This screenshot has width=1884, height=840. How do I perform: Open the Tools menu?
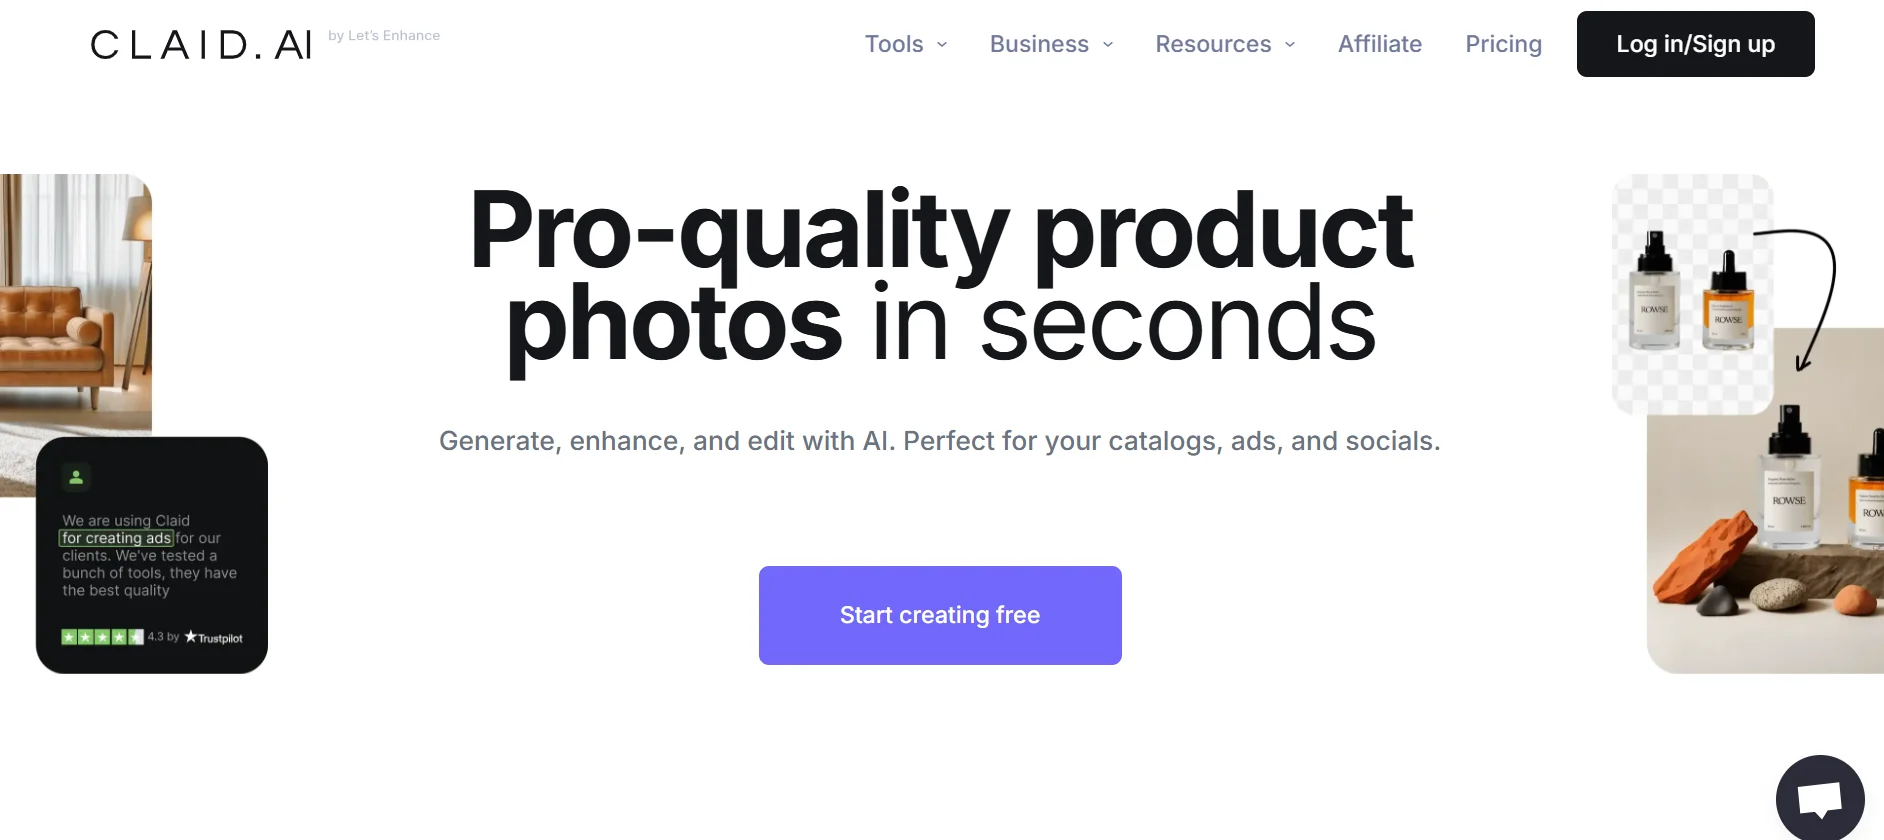tap(893, 44)
